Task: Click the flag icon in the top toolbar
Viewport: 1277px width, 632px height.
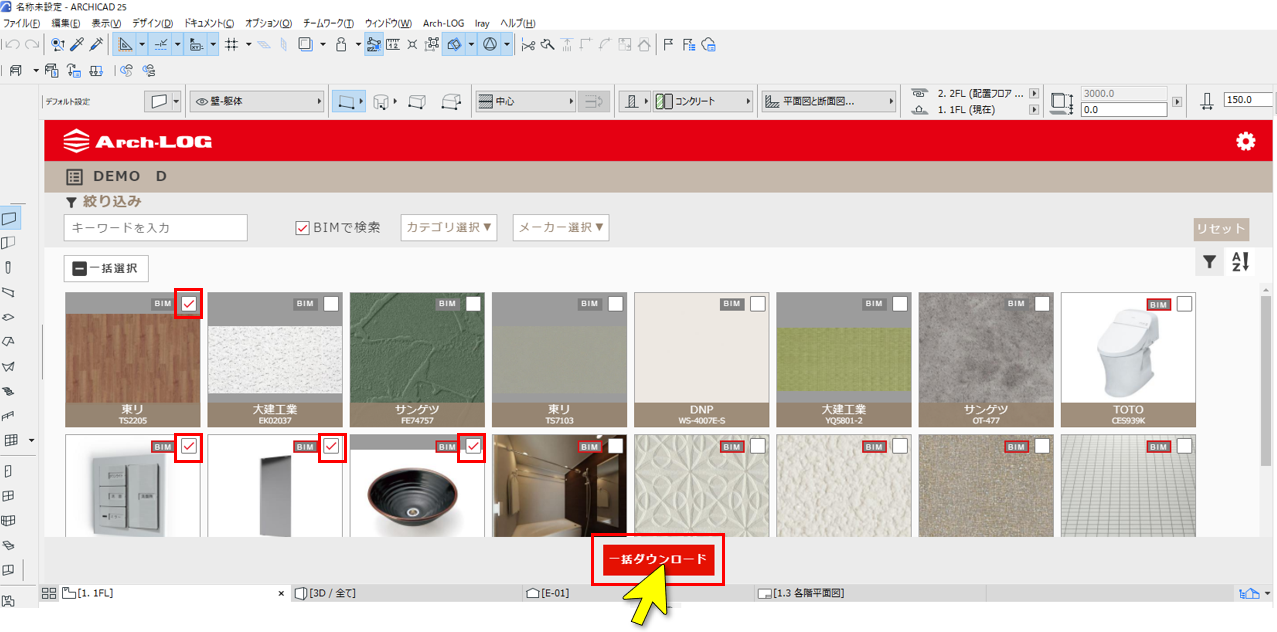Action: tap(668, 44)
